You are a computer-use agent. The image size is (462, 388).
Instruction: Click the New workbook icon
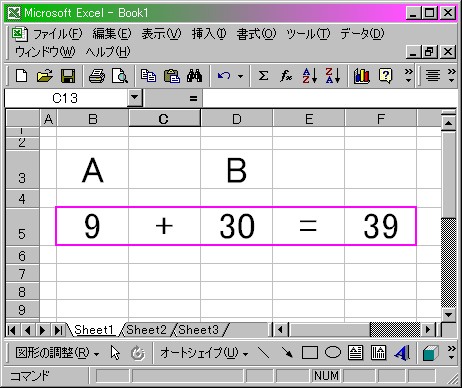[x=22, y=76]
